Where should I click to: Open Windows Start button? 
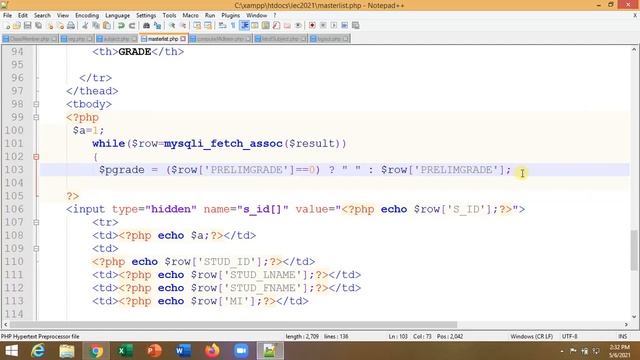[x=11, y=351]
